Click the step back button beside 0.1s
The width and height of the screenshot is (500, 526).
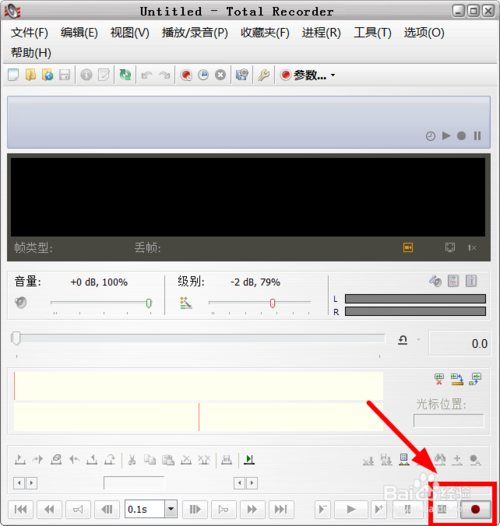tap(107, 509)
